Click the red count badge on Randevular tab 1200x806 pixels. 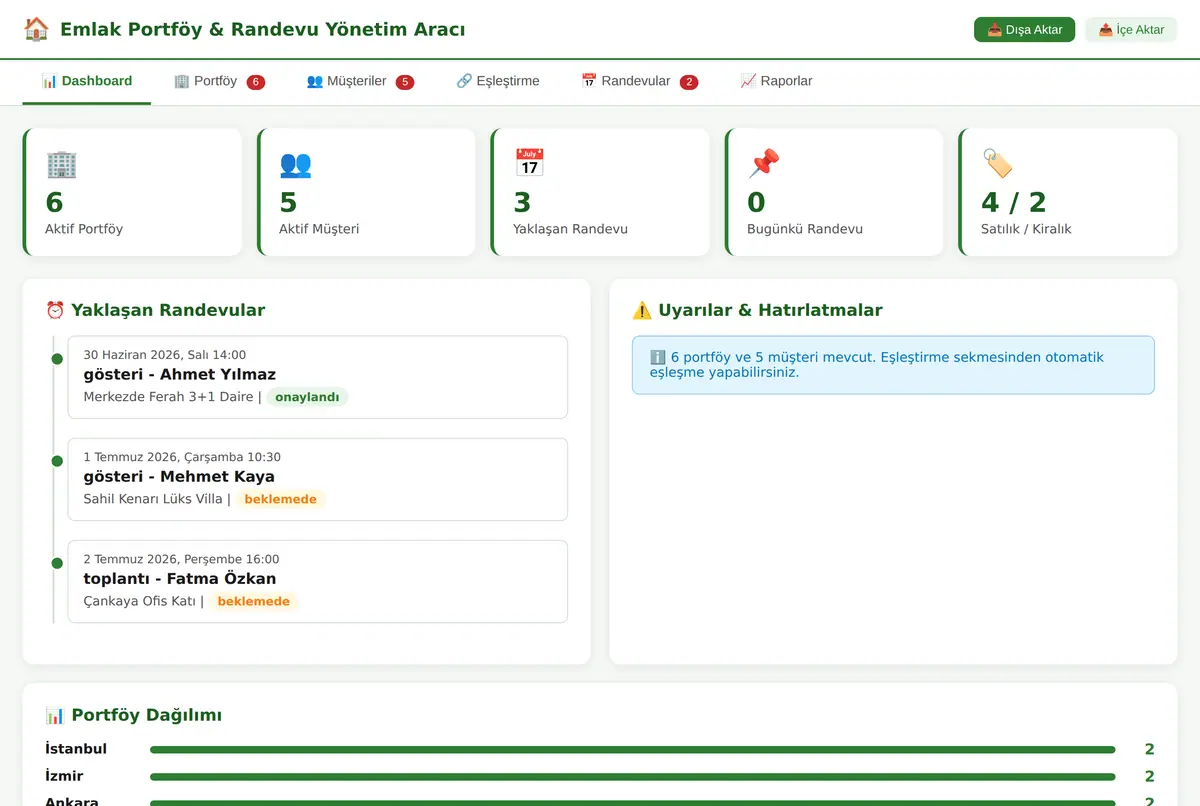coord(689,82)
